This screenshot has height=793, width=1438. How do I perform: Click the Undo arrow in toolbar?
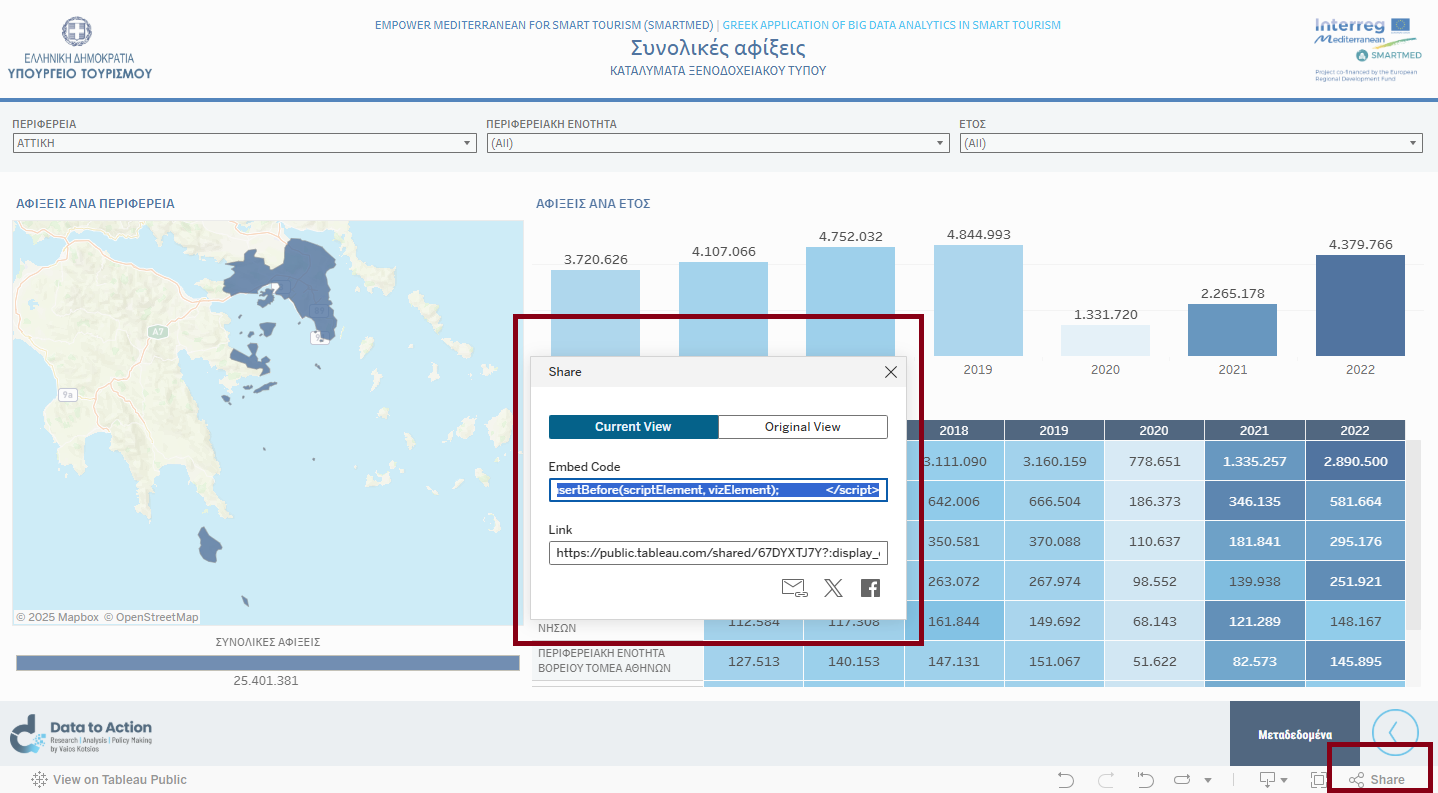(x=1066, y=780)
